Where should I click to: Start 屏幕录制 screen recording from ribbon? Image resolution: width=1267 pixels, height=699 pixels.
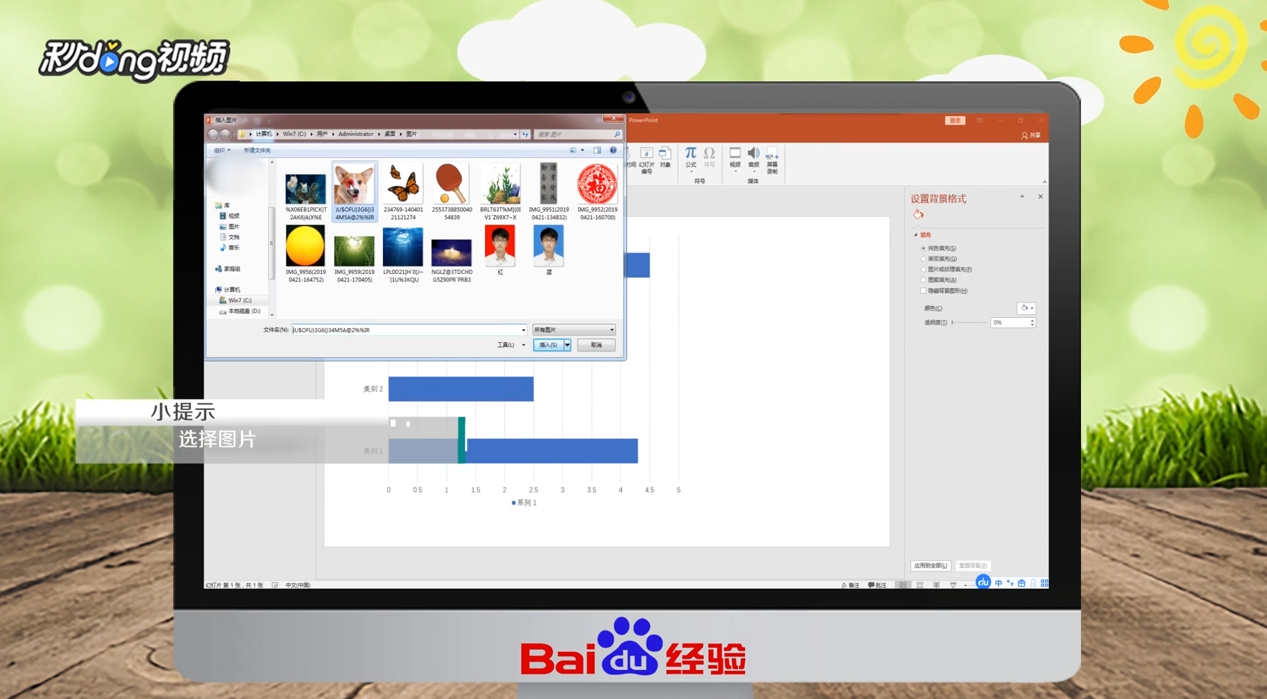pos(772,160)
